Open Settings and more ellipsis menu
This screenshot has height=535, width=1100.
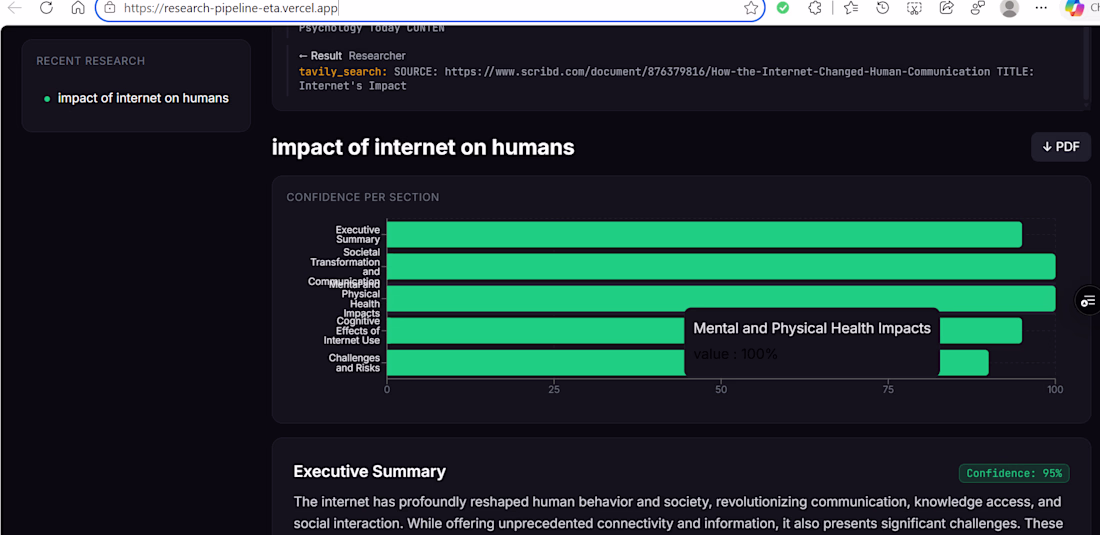[1042, 8]
